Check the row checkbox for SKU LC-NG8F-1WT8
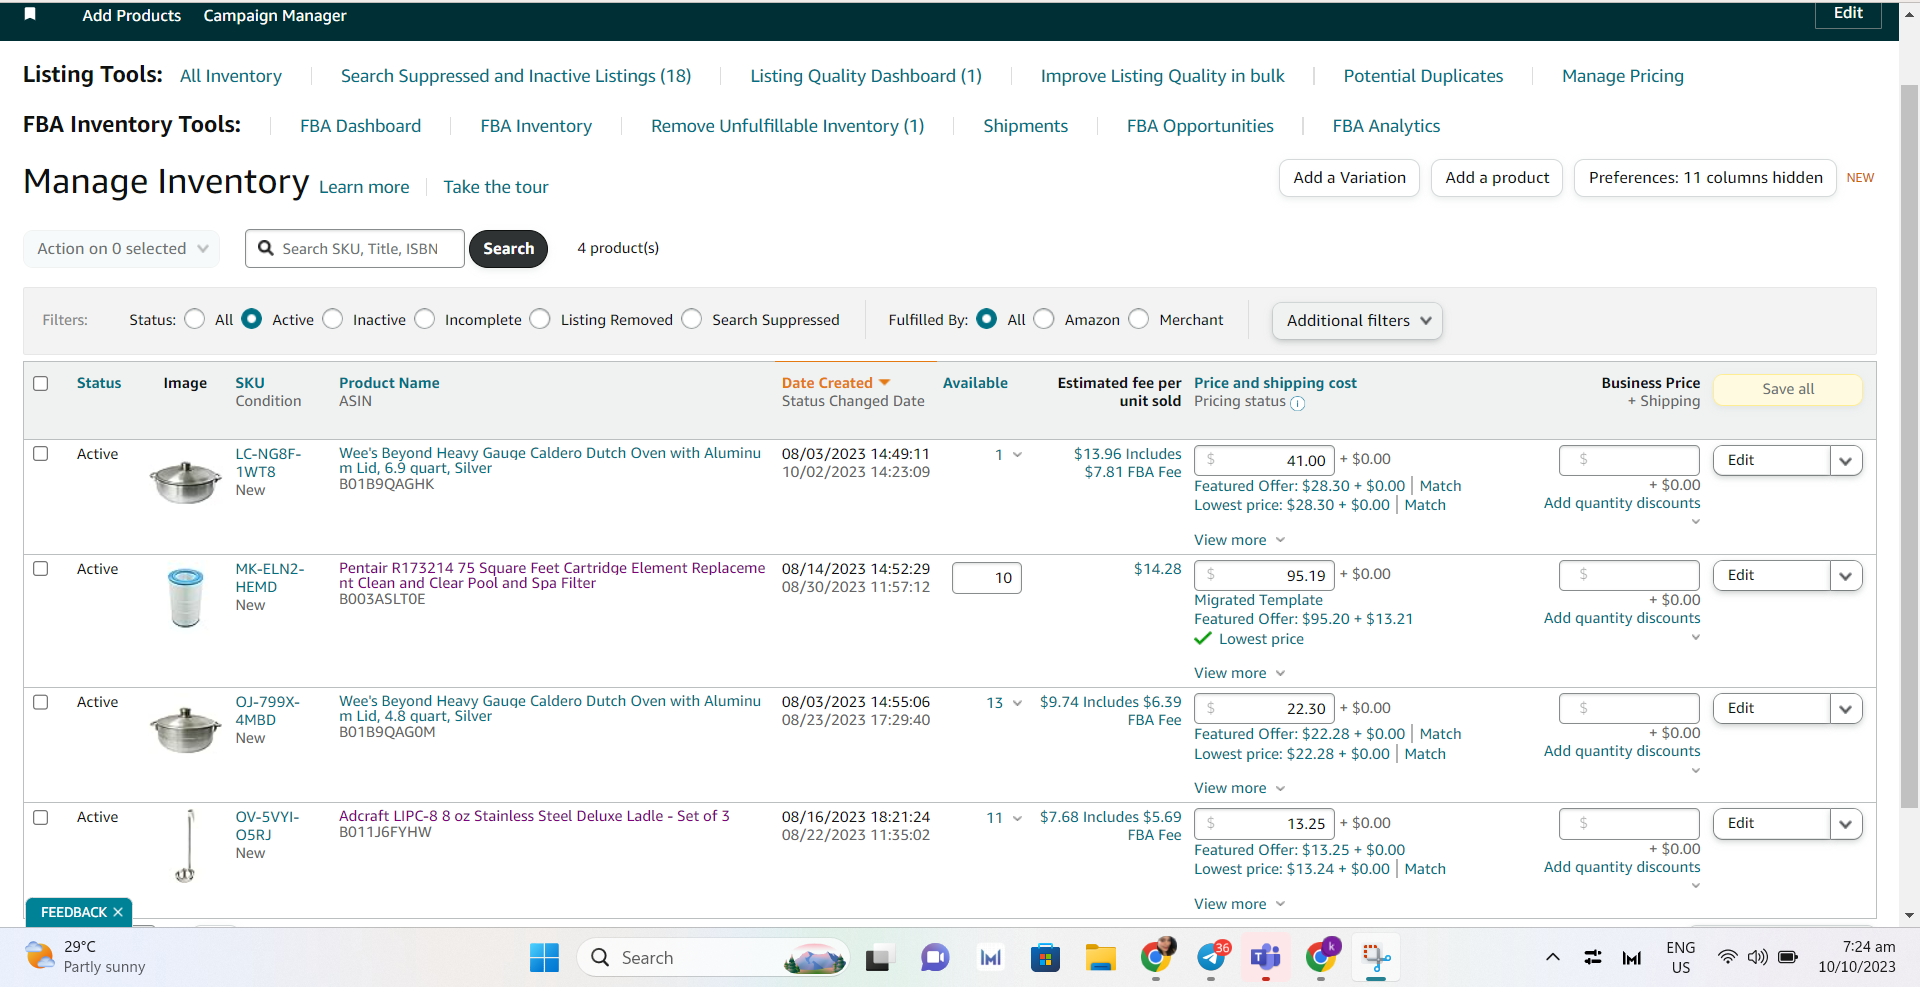This screenshot has width=1920, height=987. coord(41,453)
